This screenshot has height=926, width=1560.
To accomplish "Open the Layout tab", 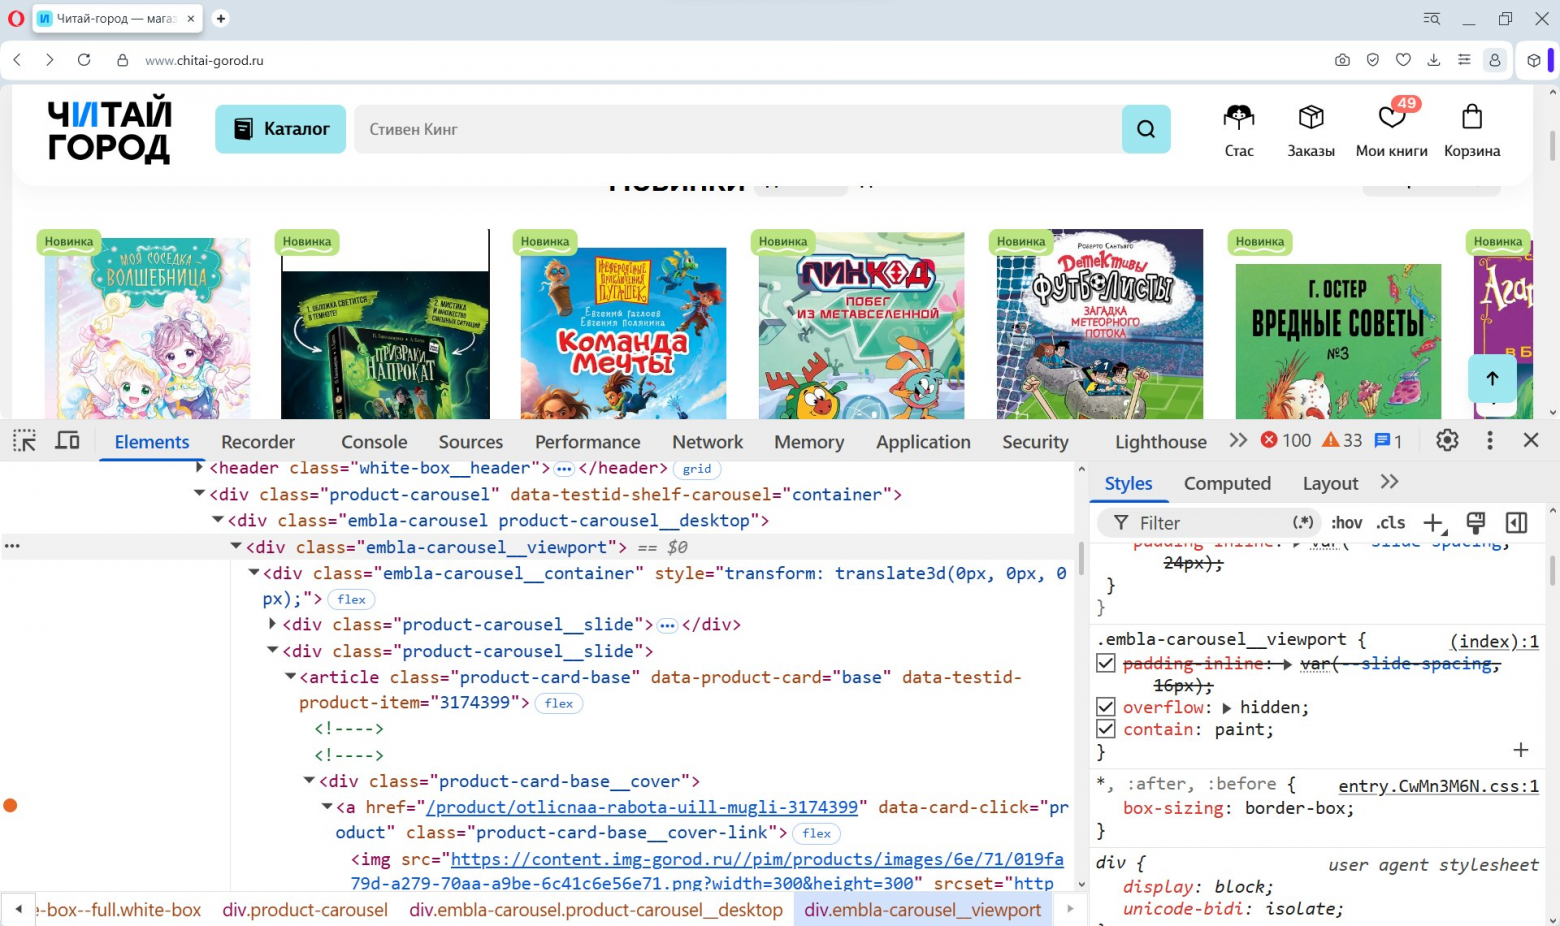I will 1330,483.
